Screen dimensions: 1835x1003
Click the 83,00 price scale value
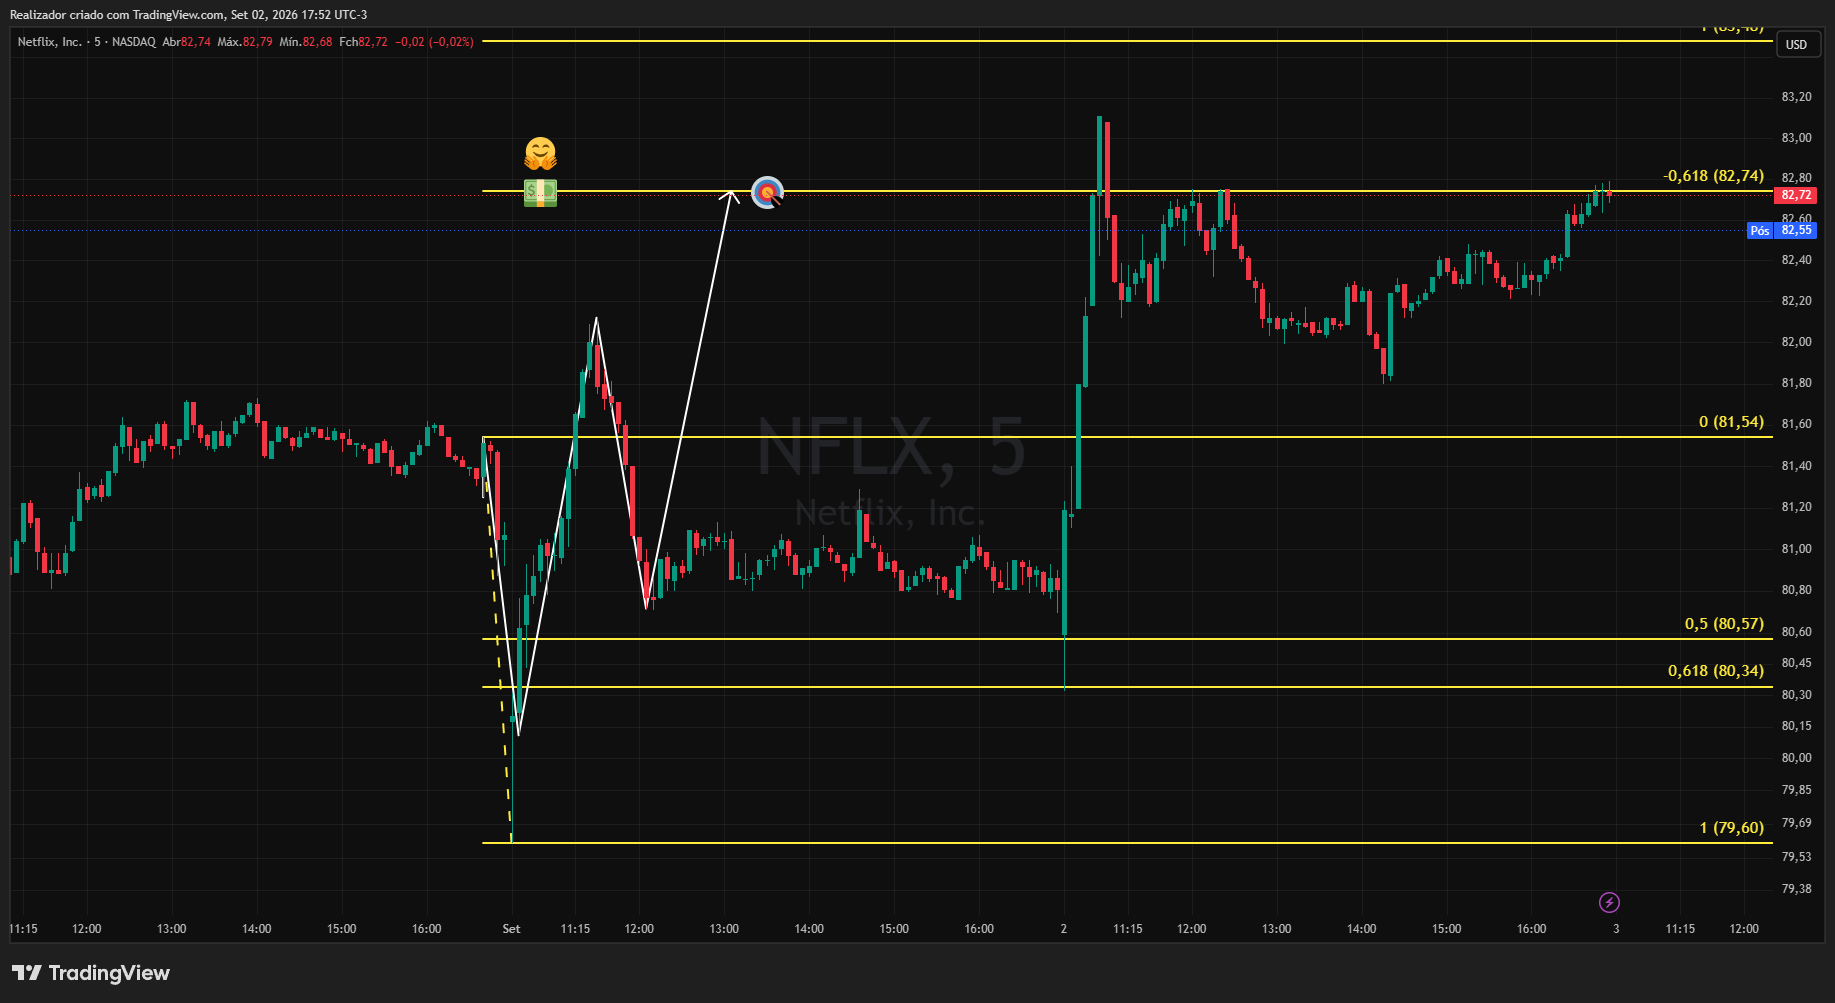point(1796,138)
